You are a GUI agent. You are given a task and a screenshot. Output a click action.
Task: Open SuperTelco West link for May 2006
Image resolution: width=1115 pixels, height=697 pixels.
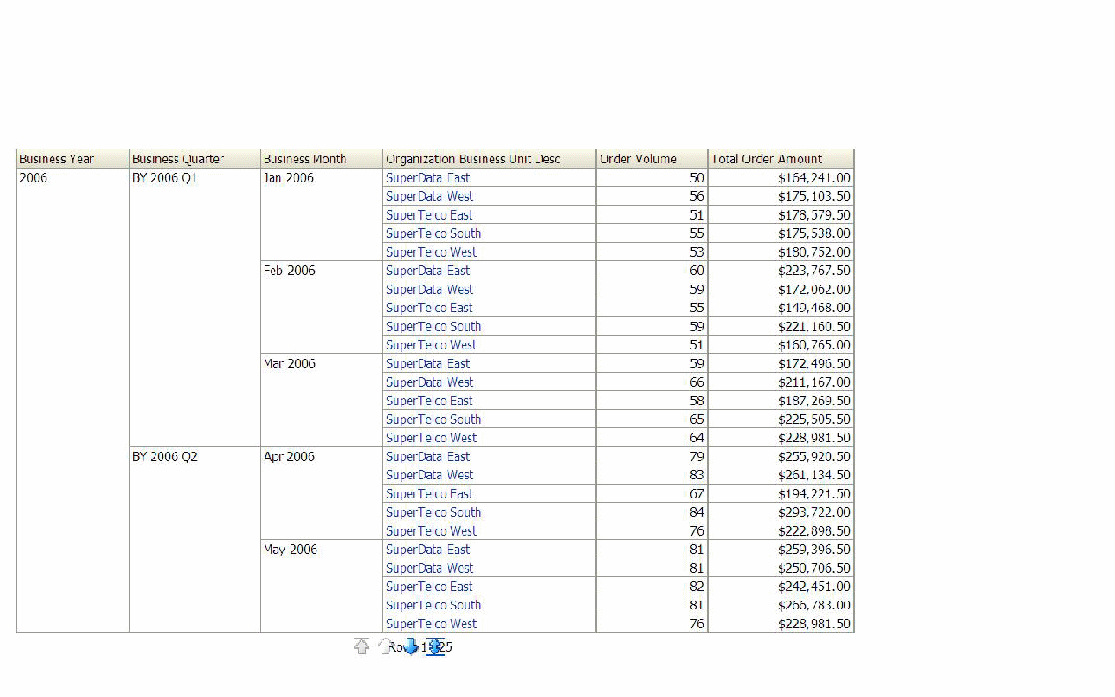coord(431,623)
